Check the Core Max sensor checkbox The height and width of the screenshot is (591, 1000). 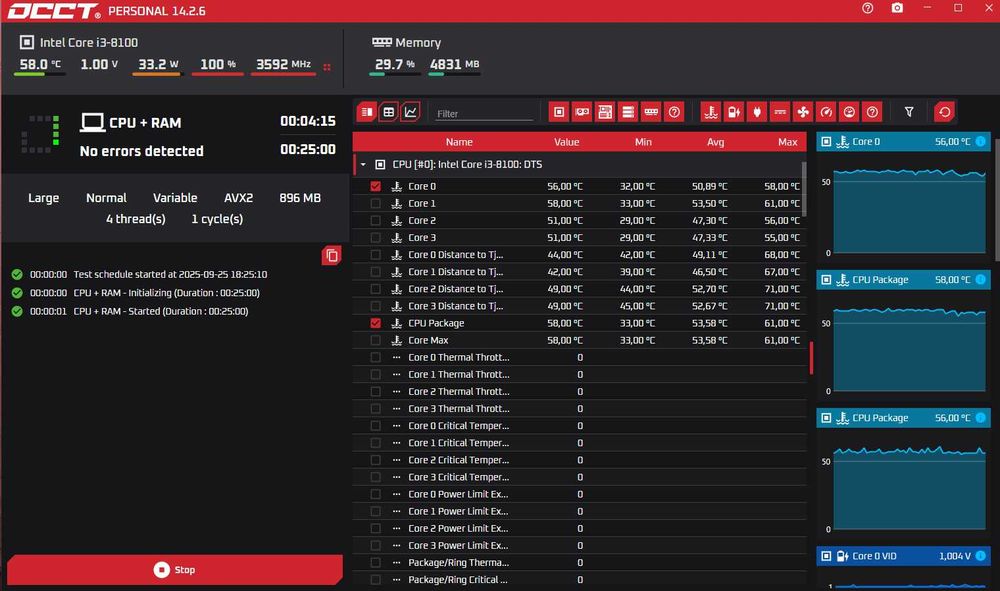pos(376,340)
